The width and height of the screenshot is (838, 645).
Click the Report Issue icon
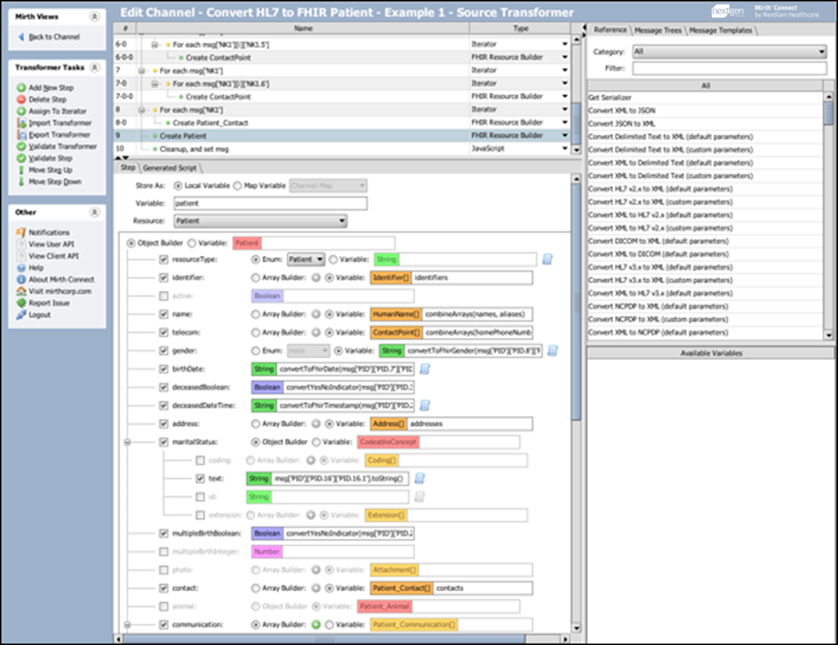click(x=21, y=302)
